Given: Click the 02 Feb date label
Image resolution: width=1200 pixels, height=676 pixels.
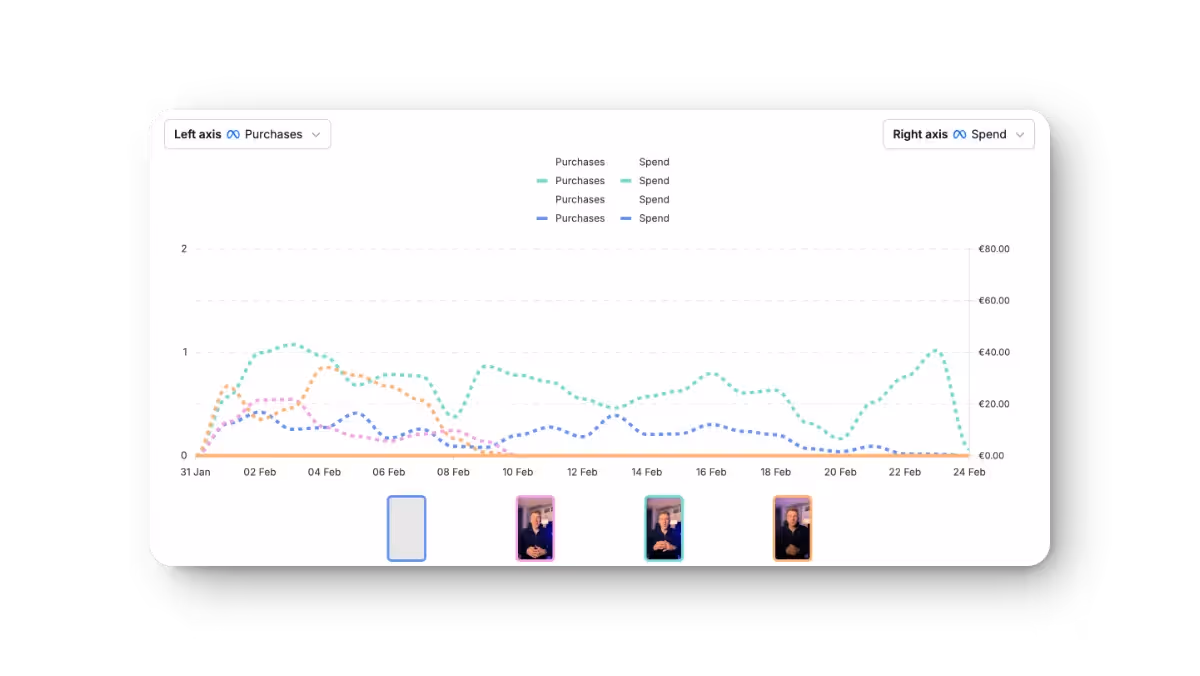Looking at the screenshot, I should 260,472.
